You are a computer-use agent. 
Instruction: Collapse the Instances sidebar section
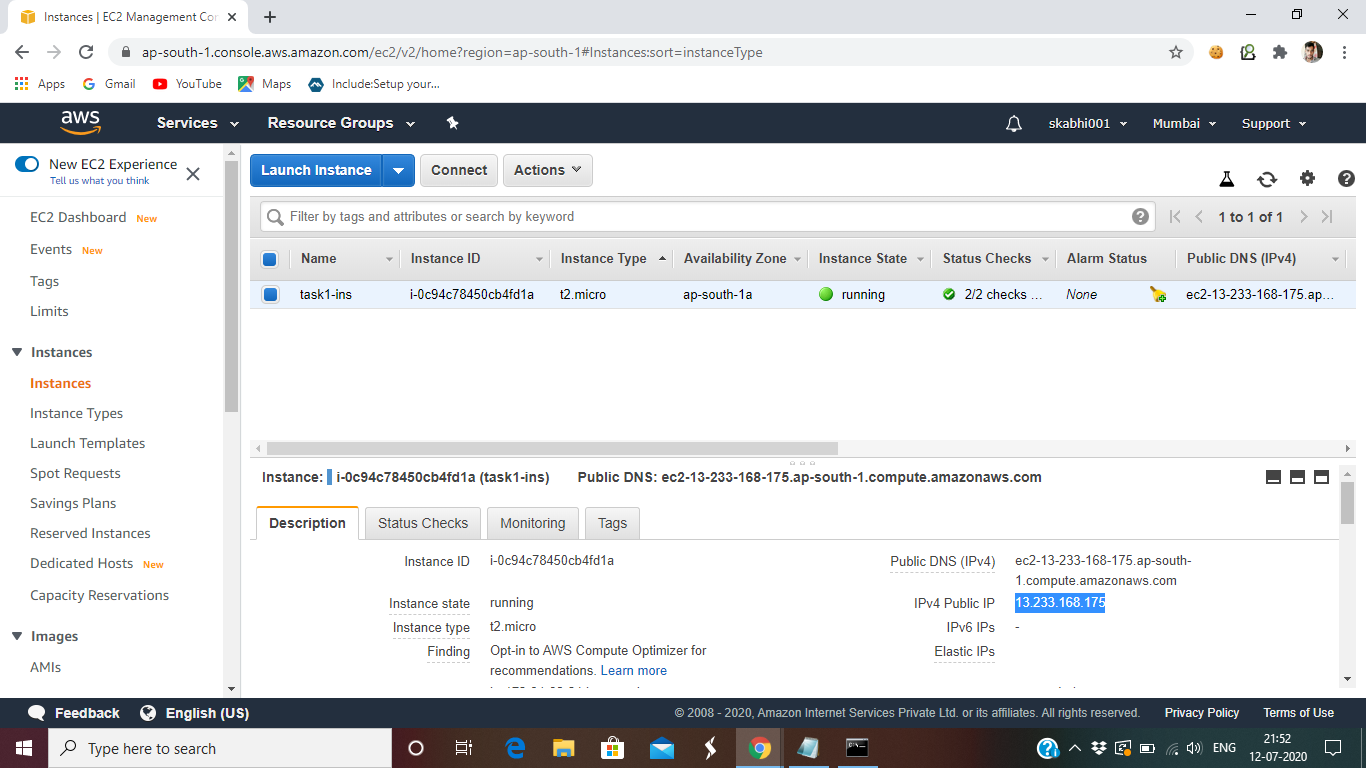tap(17, 352)
